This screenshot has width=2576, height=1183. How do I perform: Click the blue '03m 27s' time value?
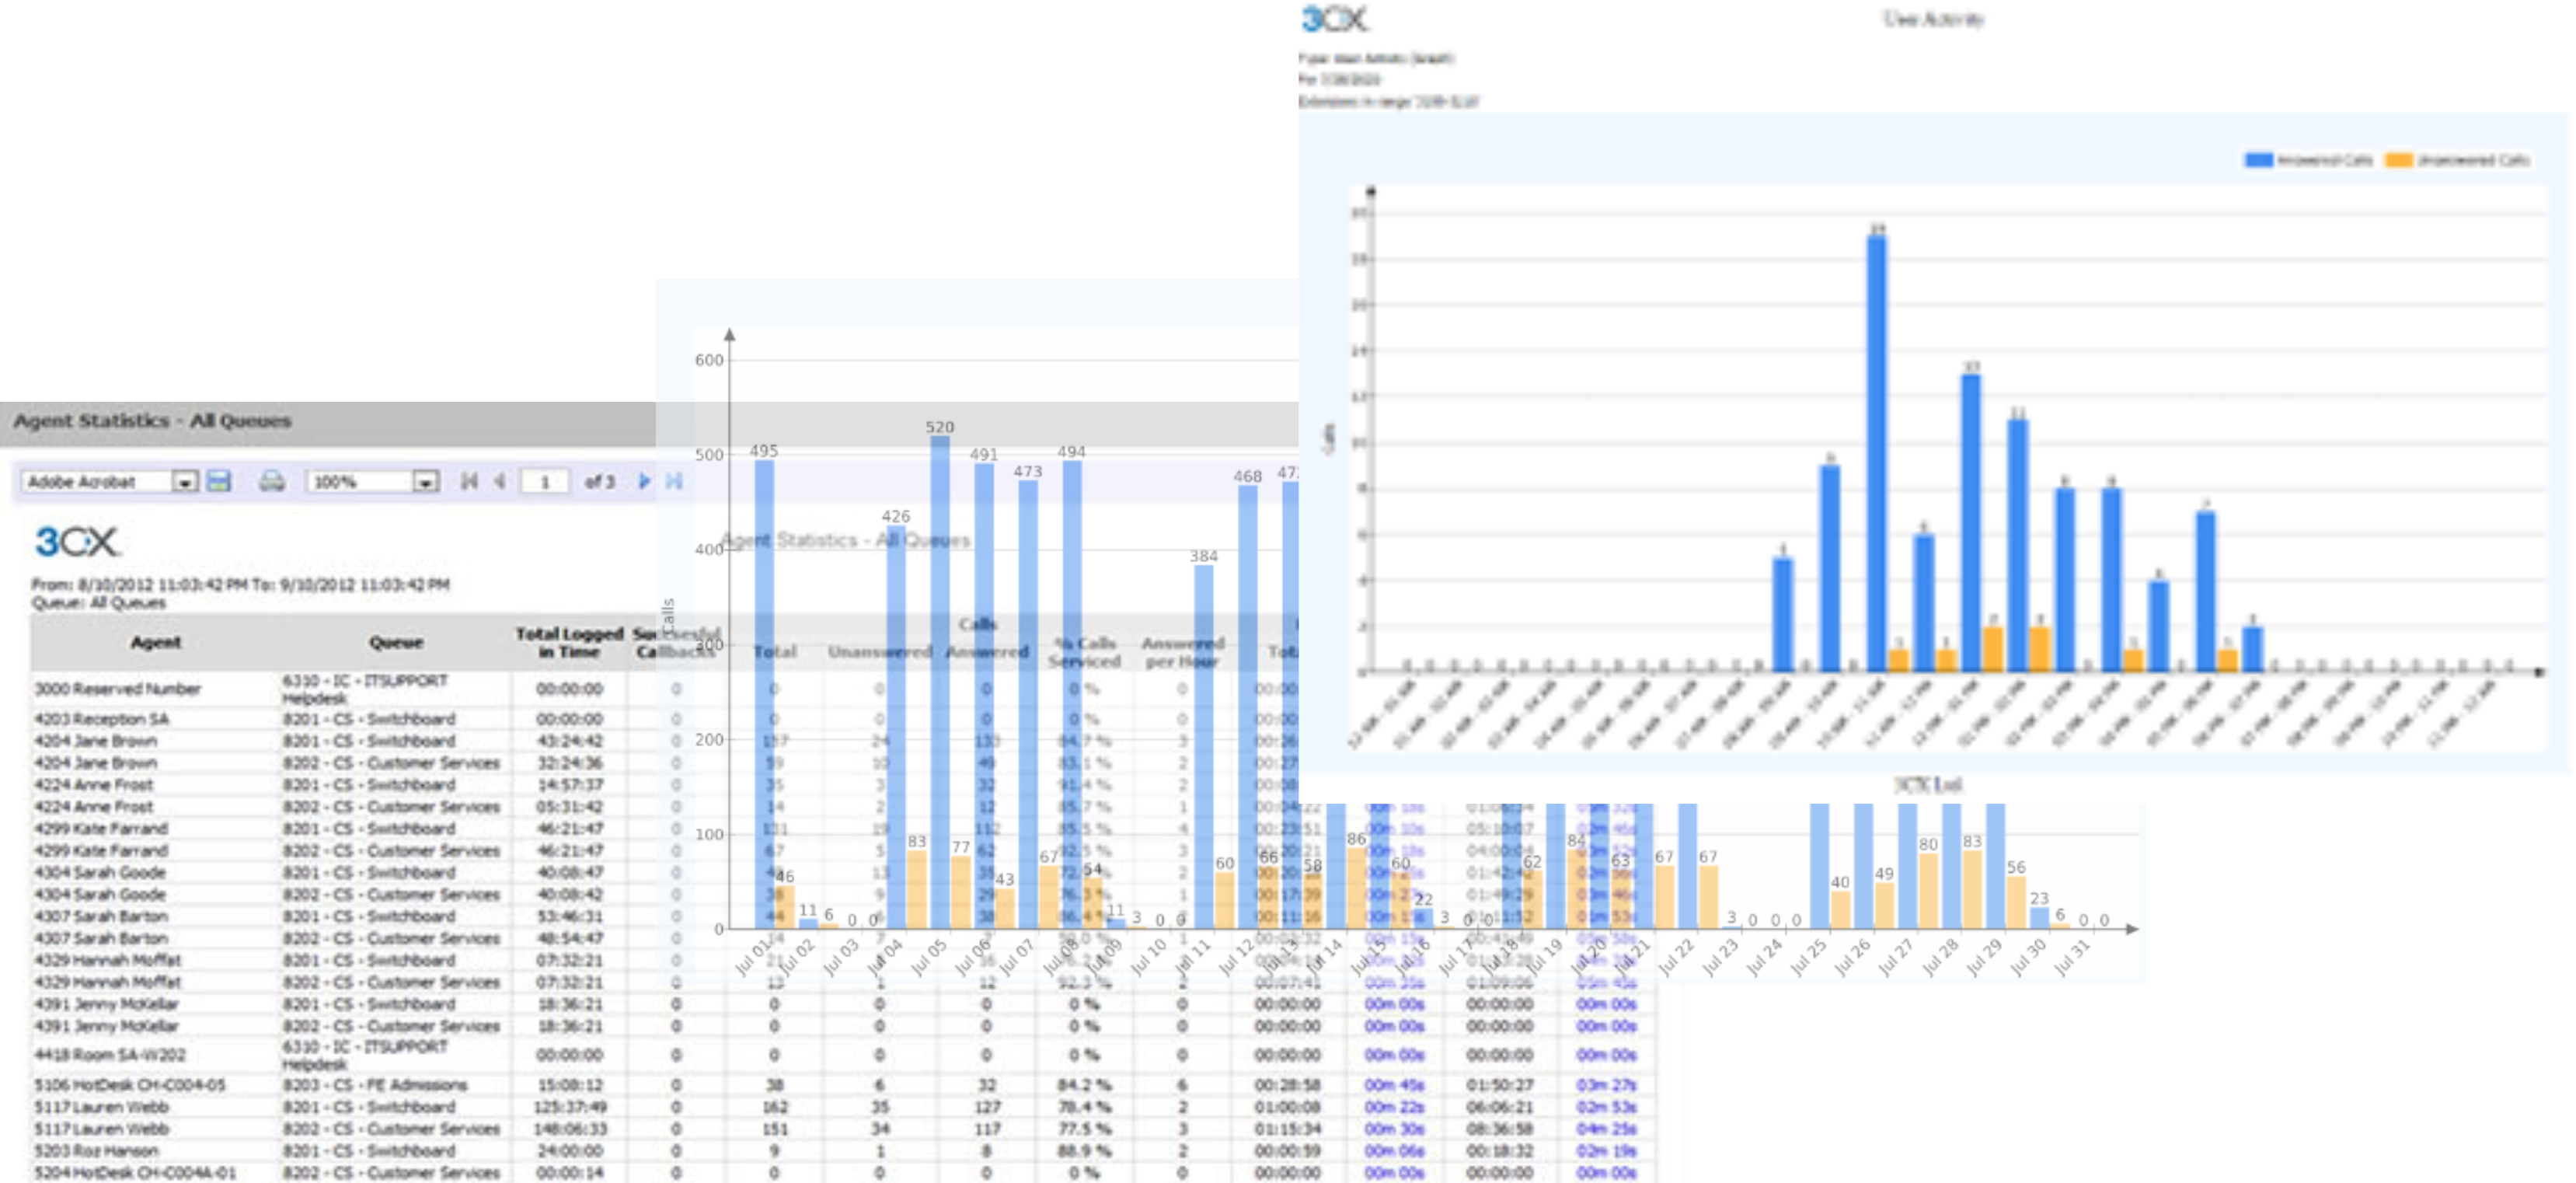tap(1606, 1085)
